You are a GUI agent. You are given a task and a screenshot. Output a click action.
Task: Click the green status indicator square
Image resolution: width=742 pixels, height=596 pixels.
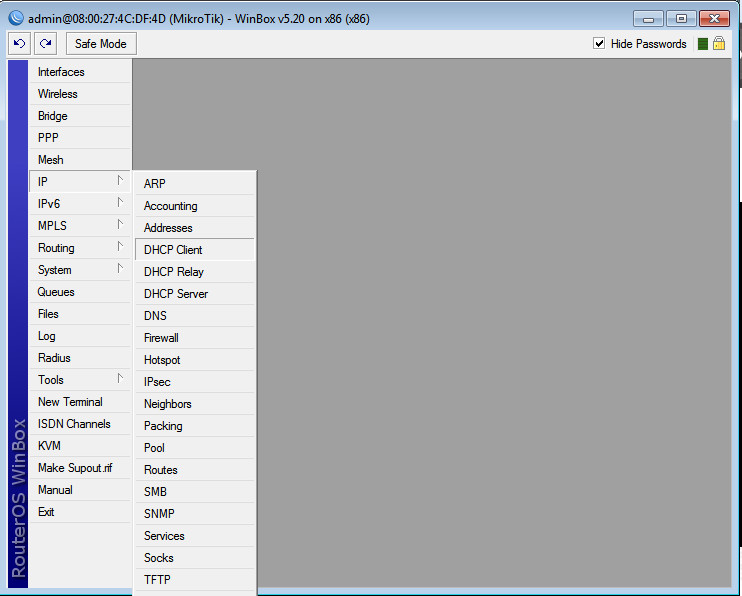(x=703, y=44)
